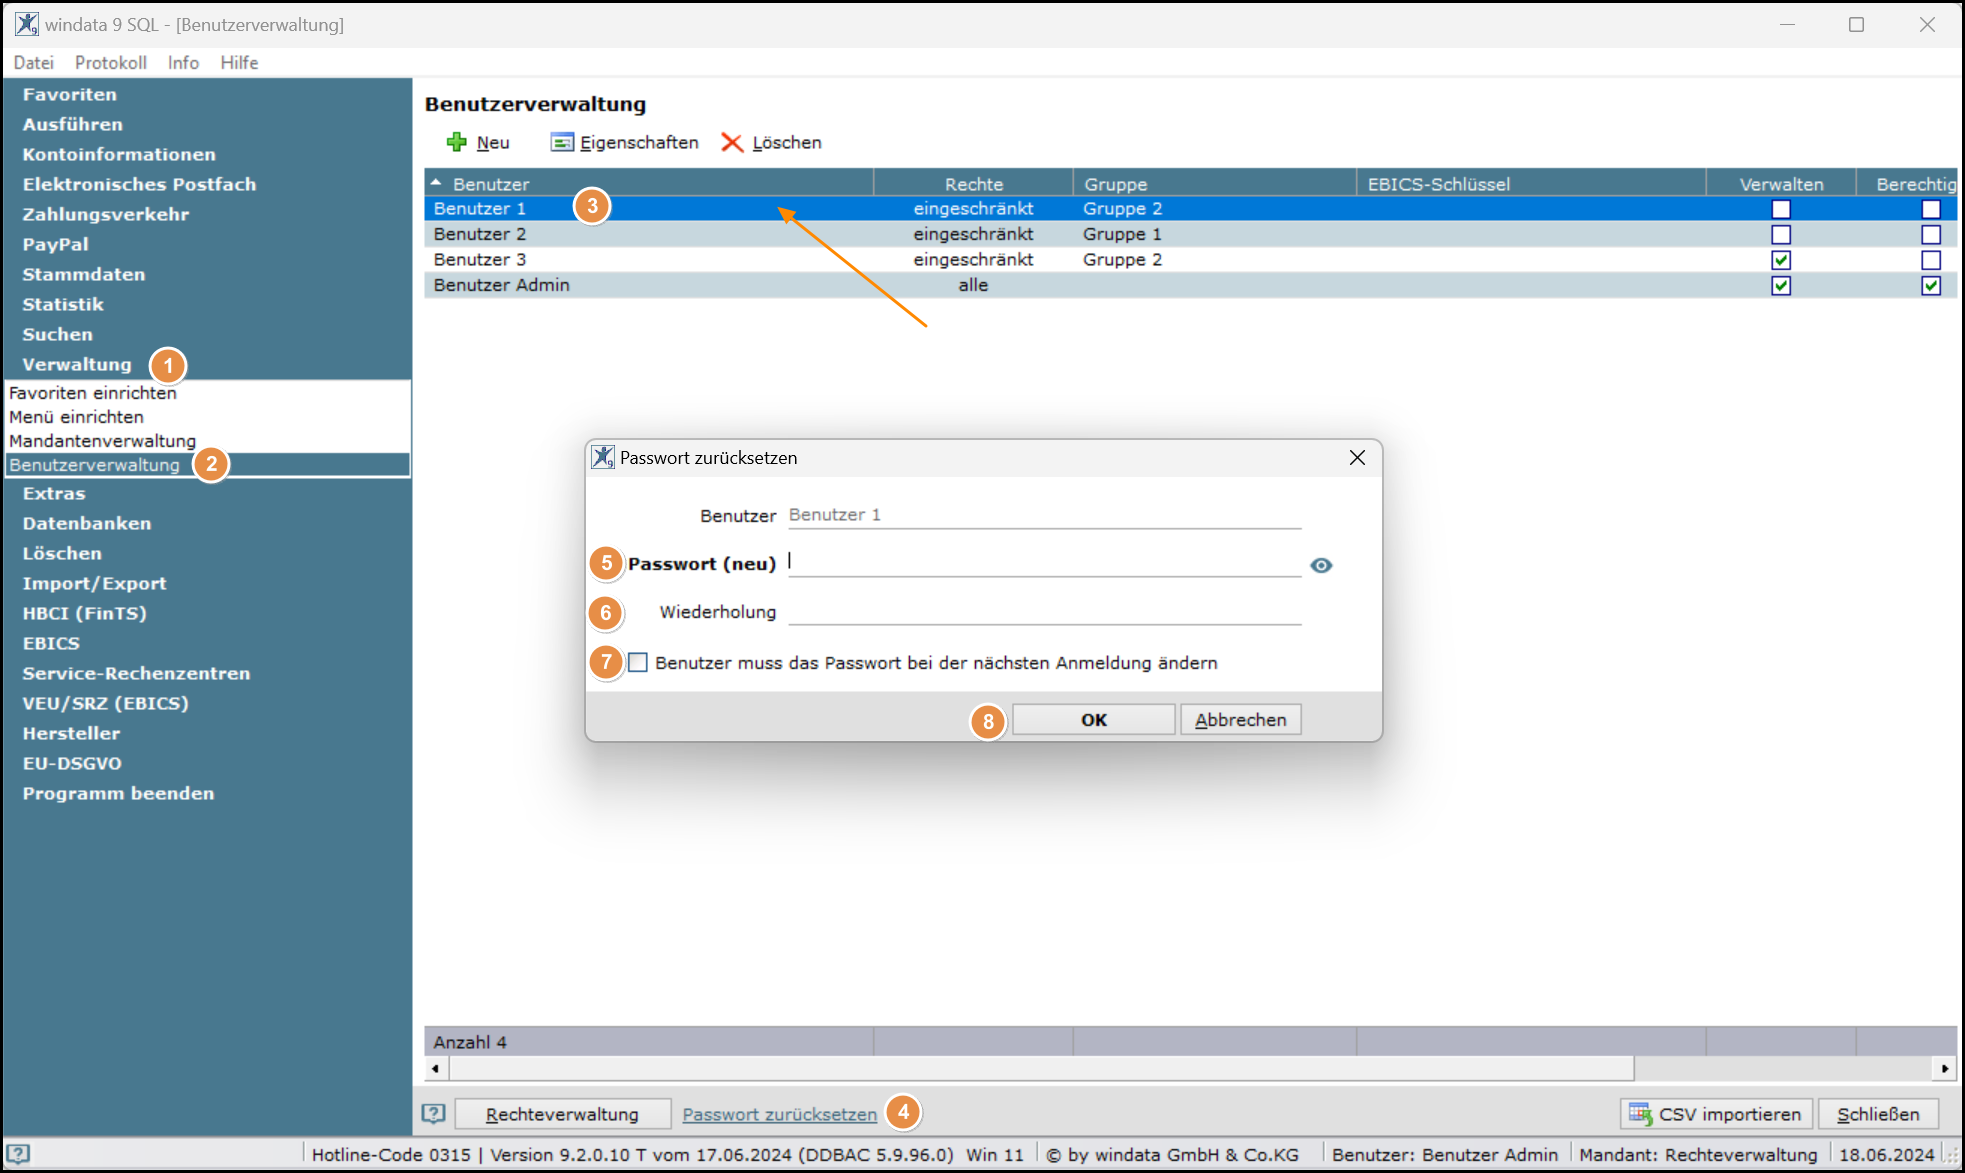Expand the Stammdaten sidebar section
Screen dimensions: 1965x1173
84,274
